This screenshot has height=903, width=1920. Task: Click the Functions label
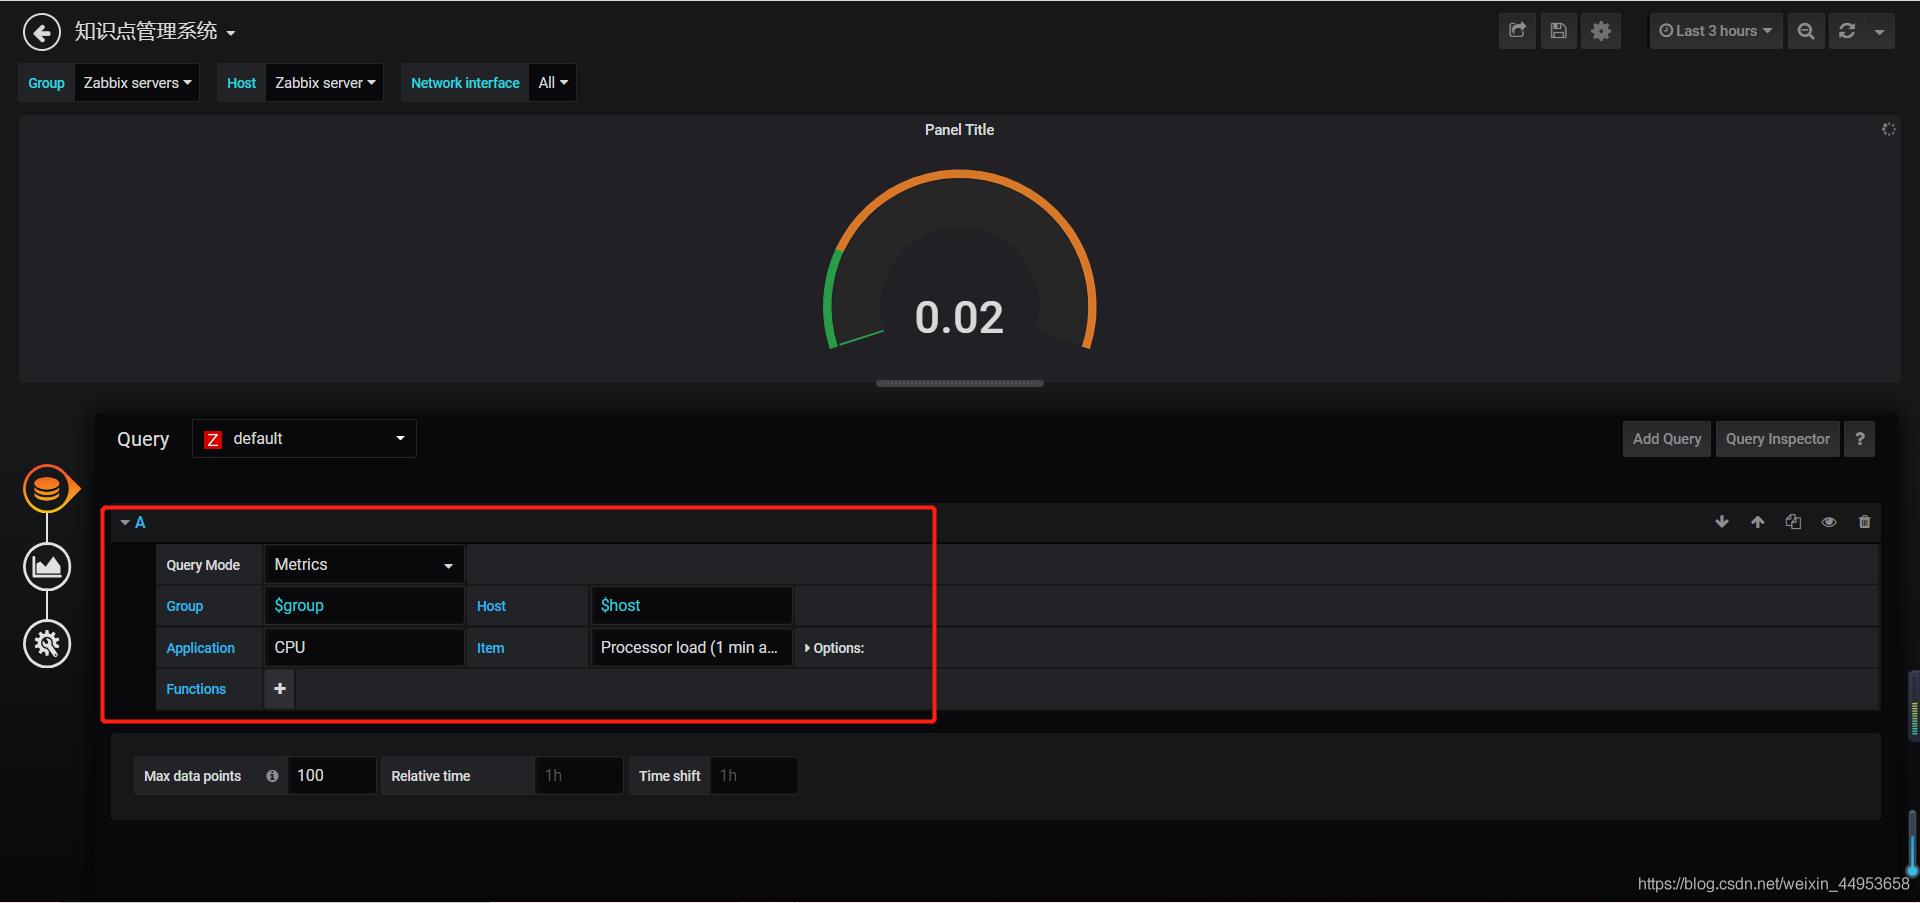(196, 689)
